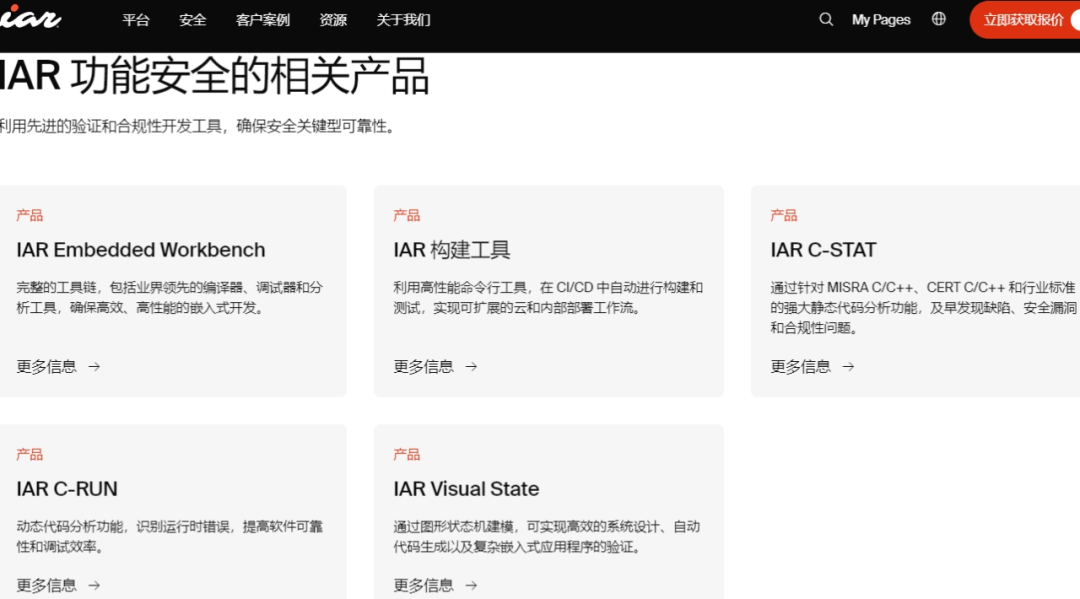Click the subtitle 利用先进的验证和合规性开发工具
This screenshot has height=599, width=1080.
198,127
